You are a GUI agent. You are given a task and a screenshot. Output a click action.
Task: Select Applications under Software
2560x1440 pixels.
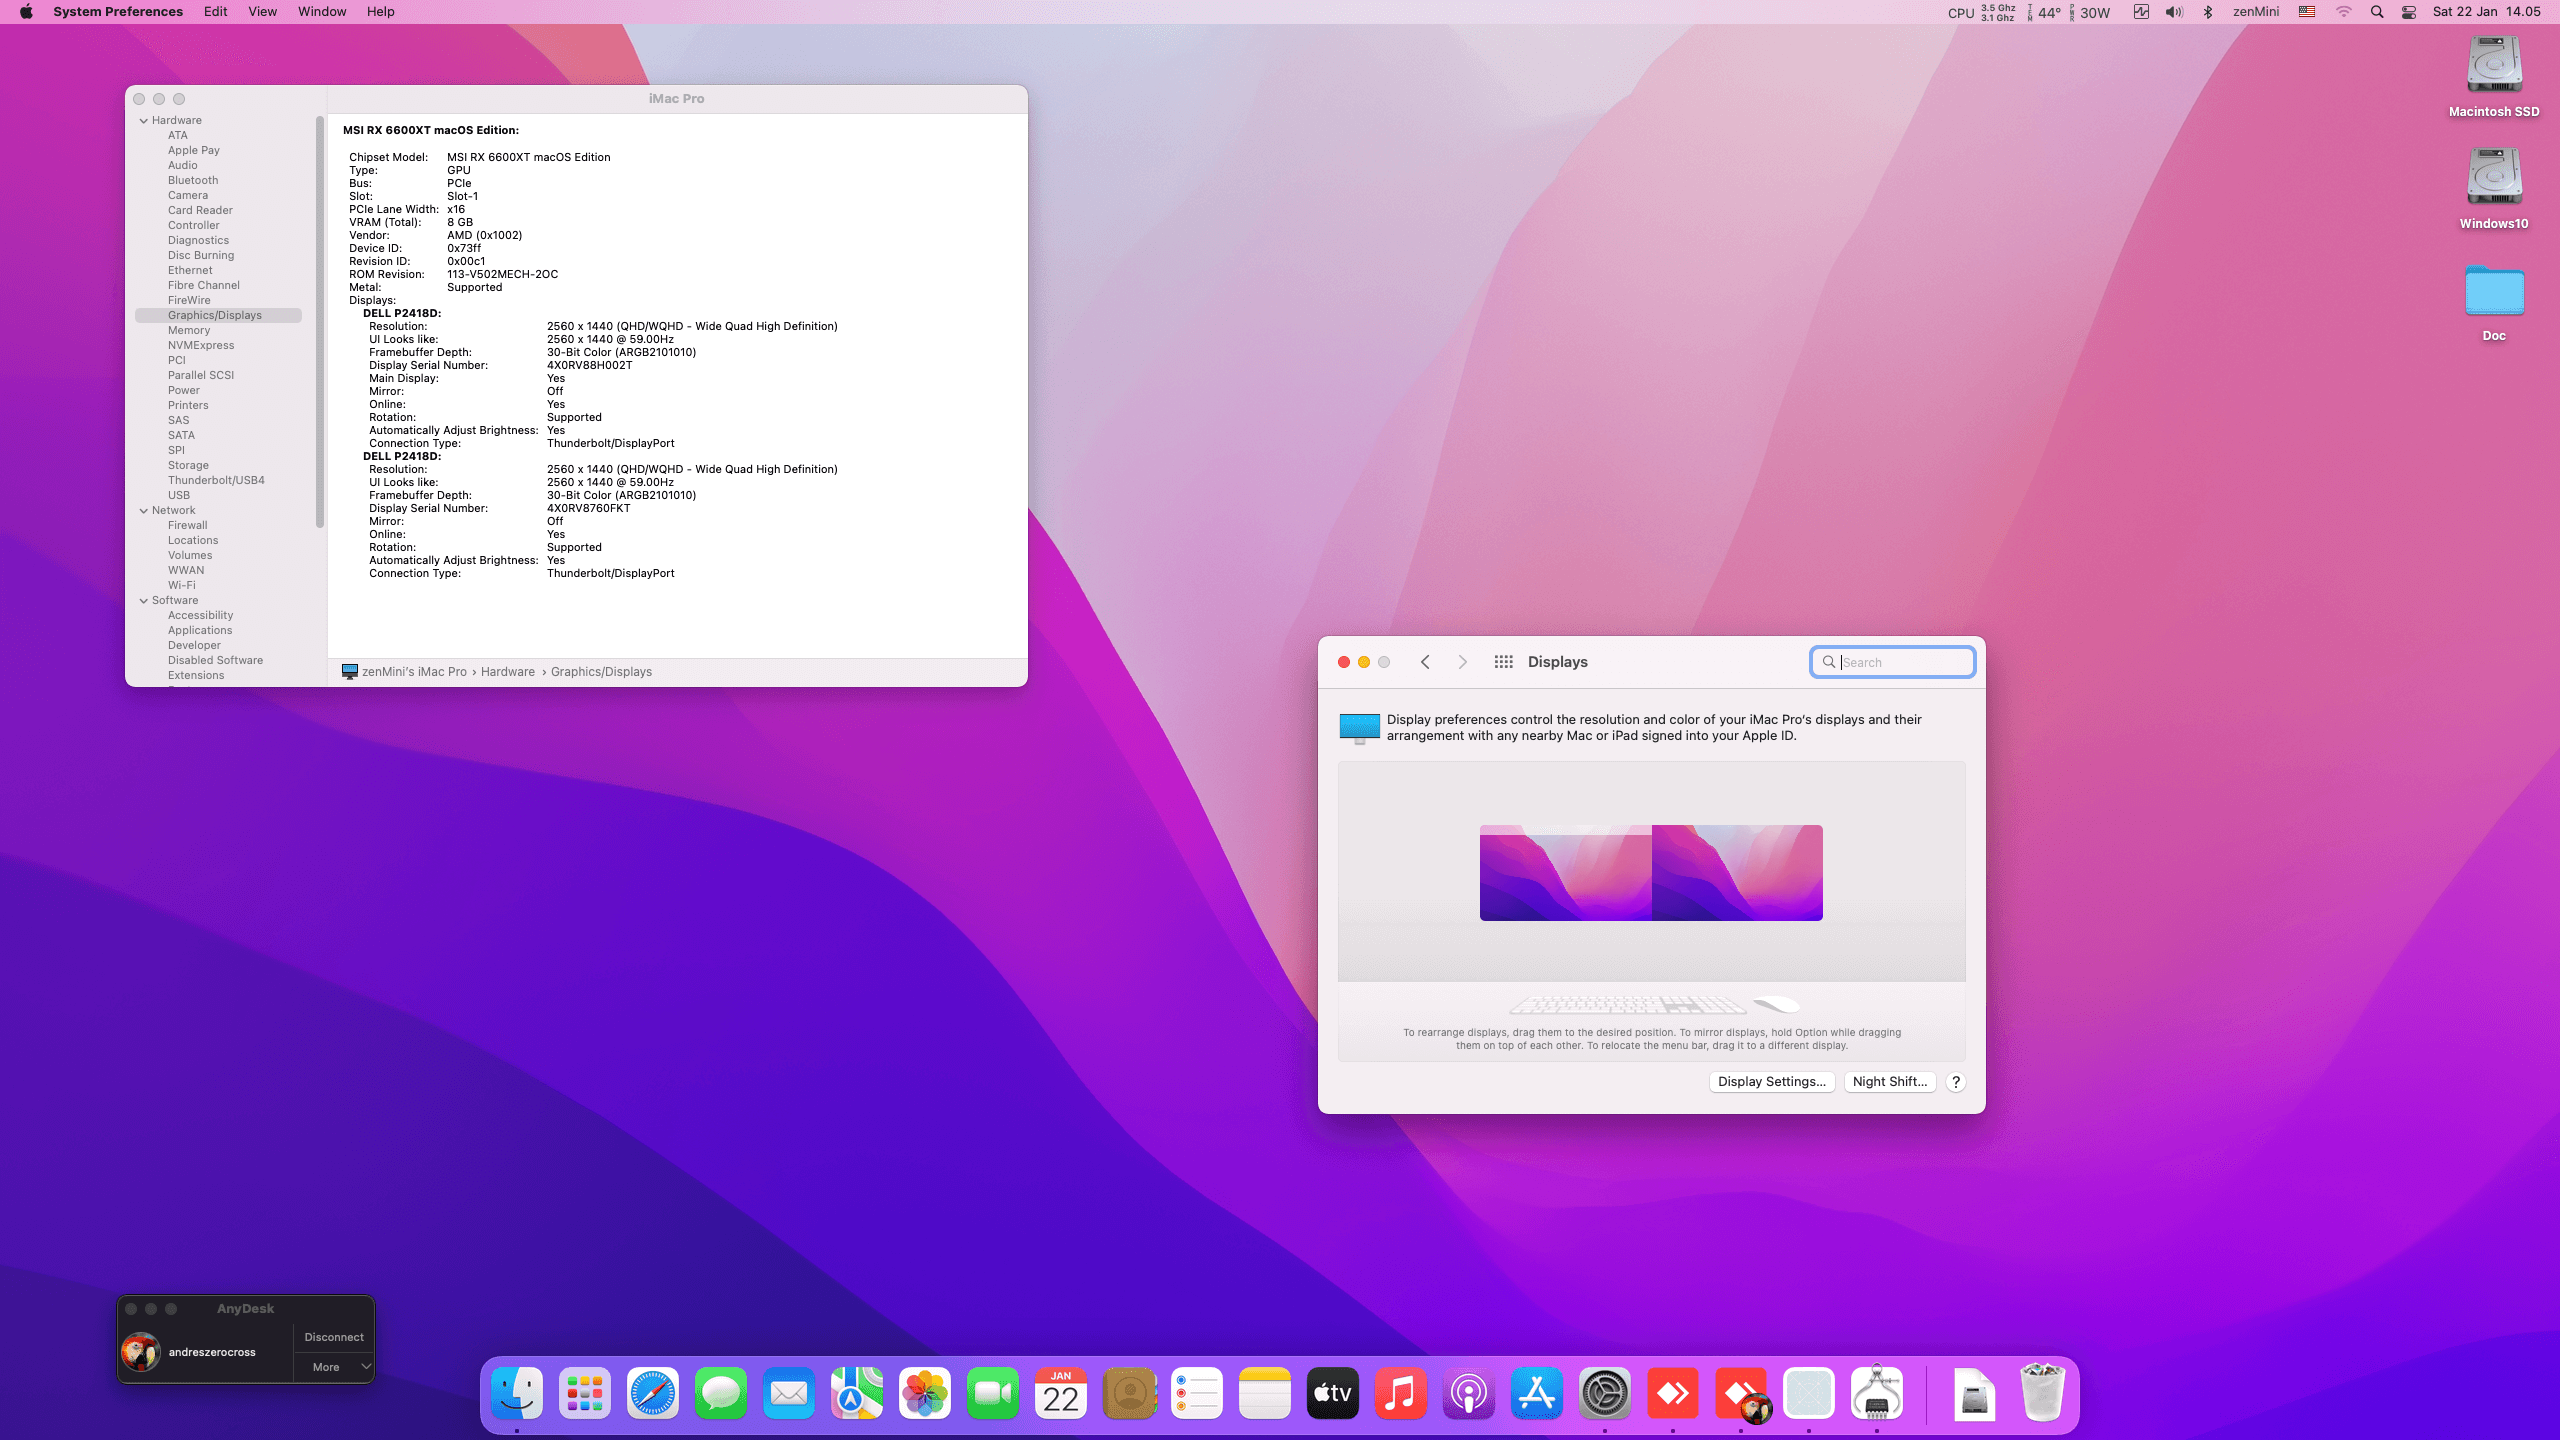200,631
